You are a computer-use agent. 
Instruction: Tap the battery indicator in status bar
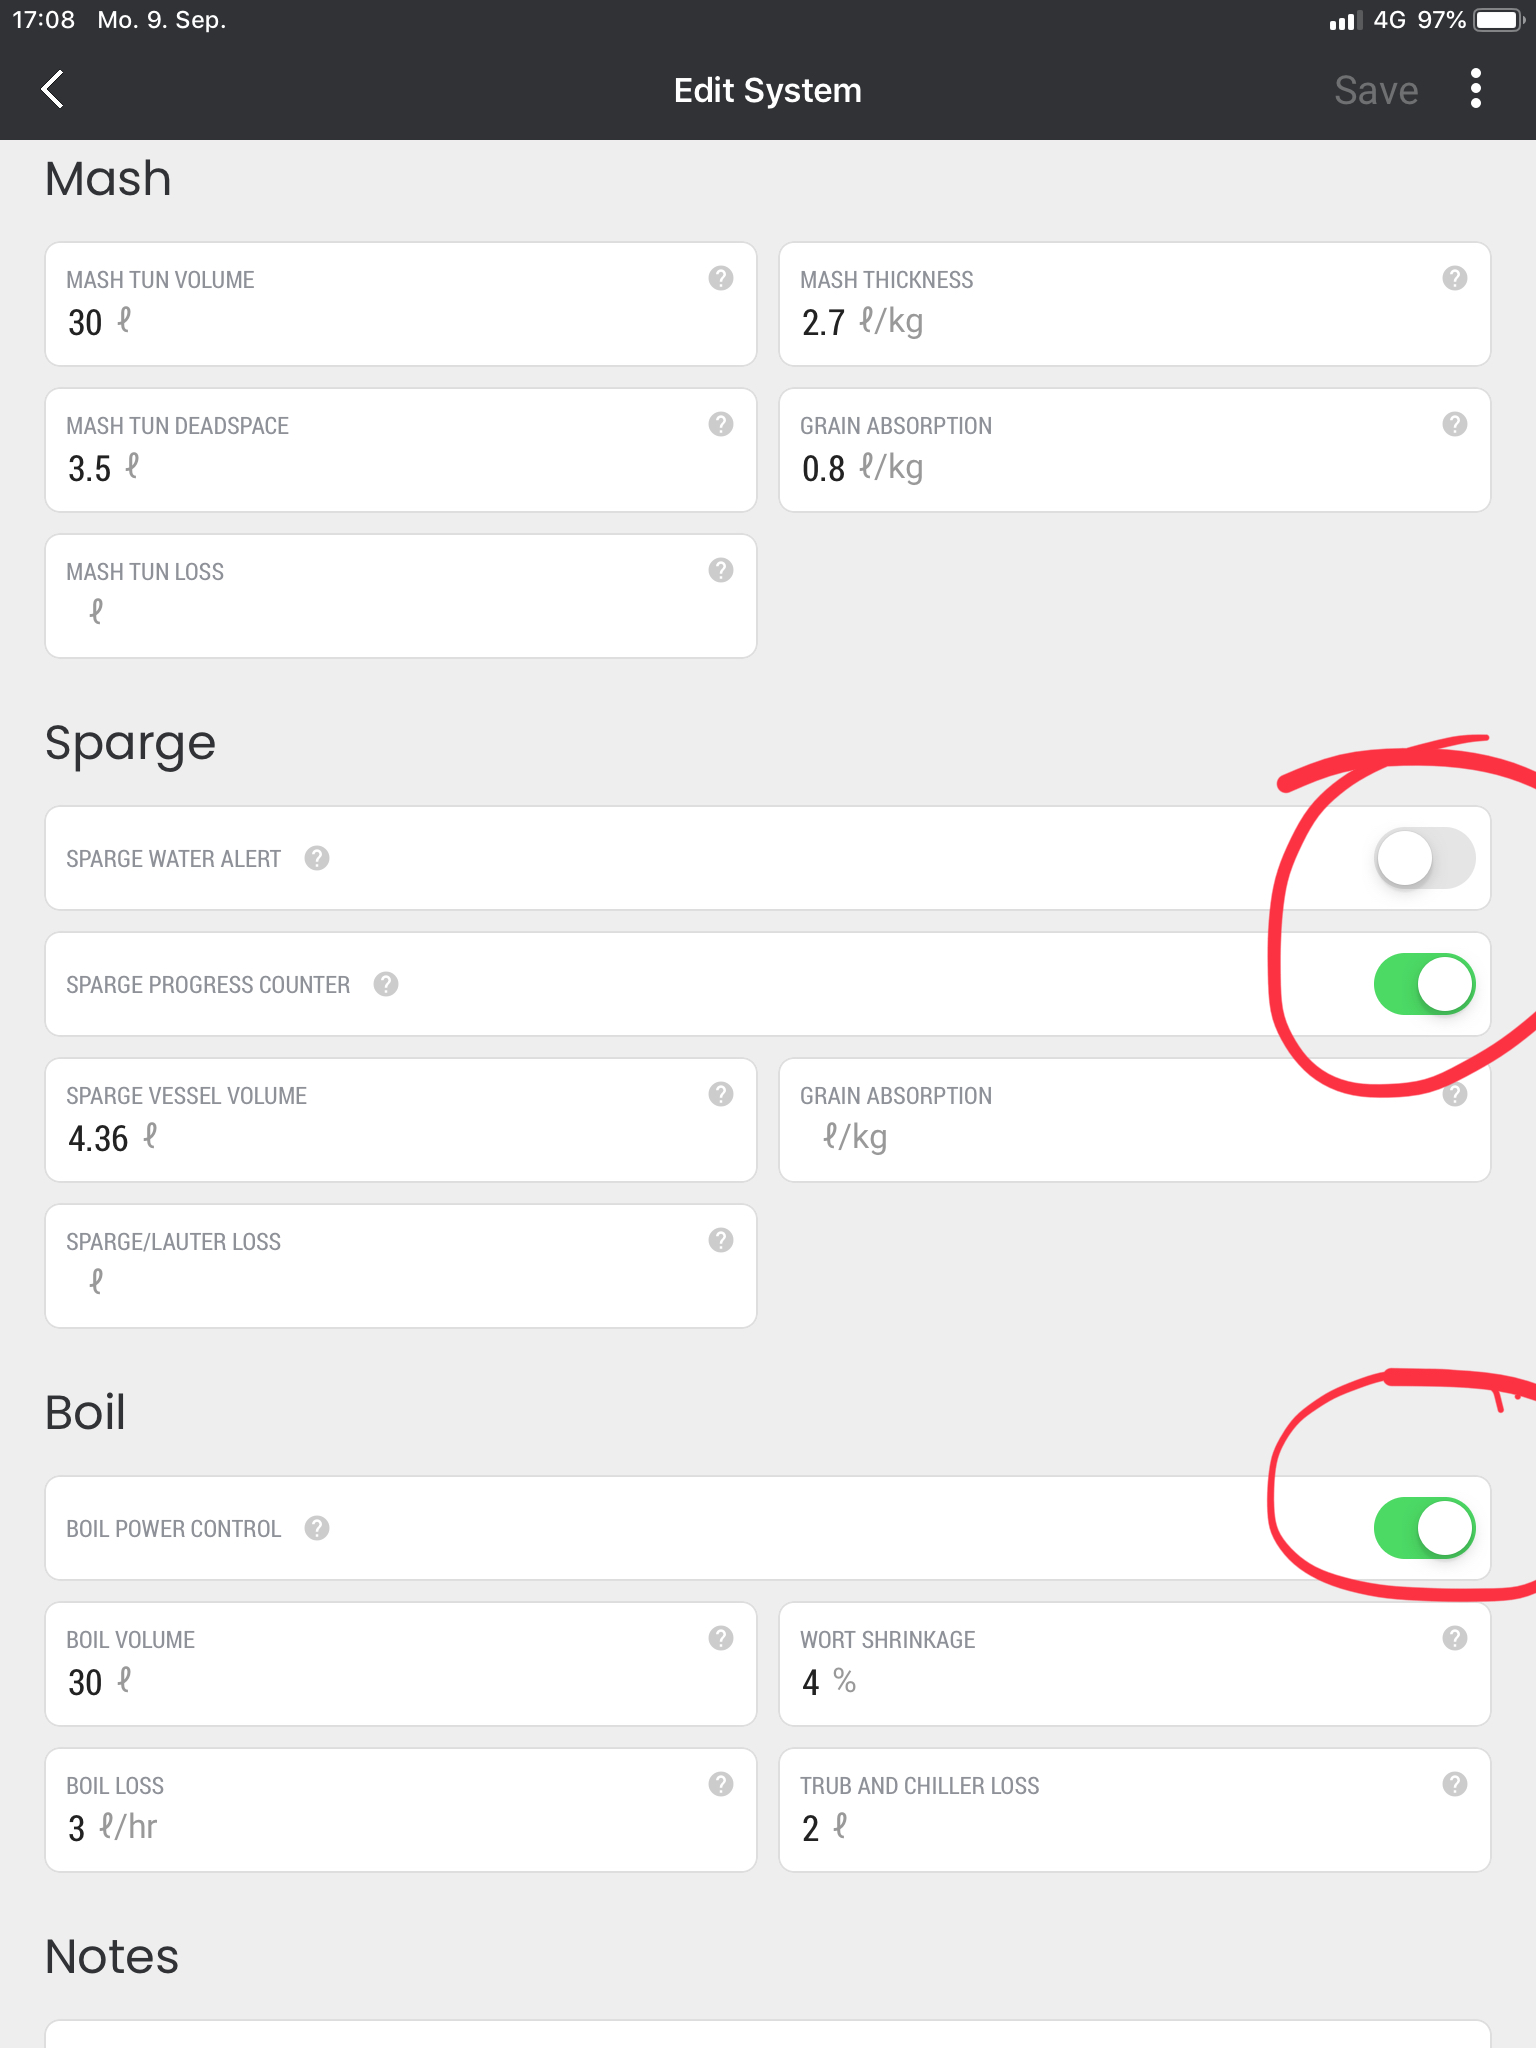pyautogui.click(x=1497, y=21)
